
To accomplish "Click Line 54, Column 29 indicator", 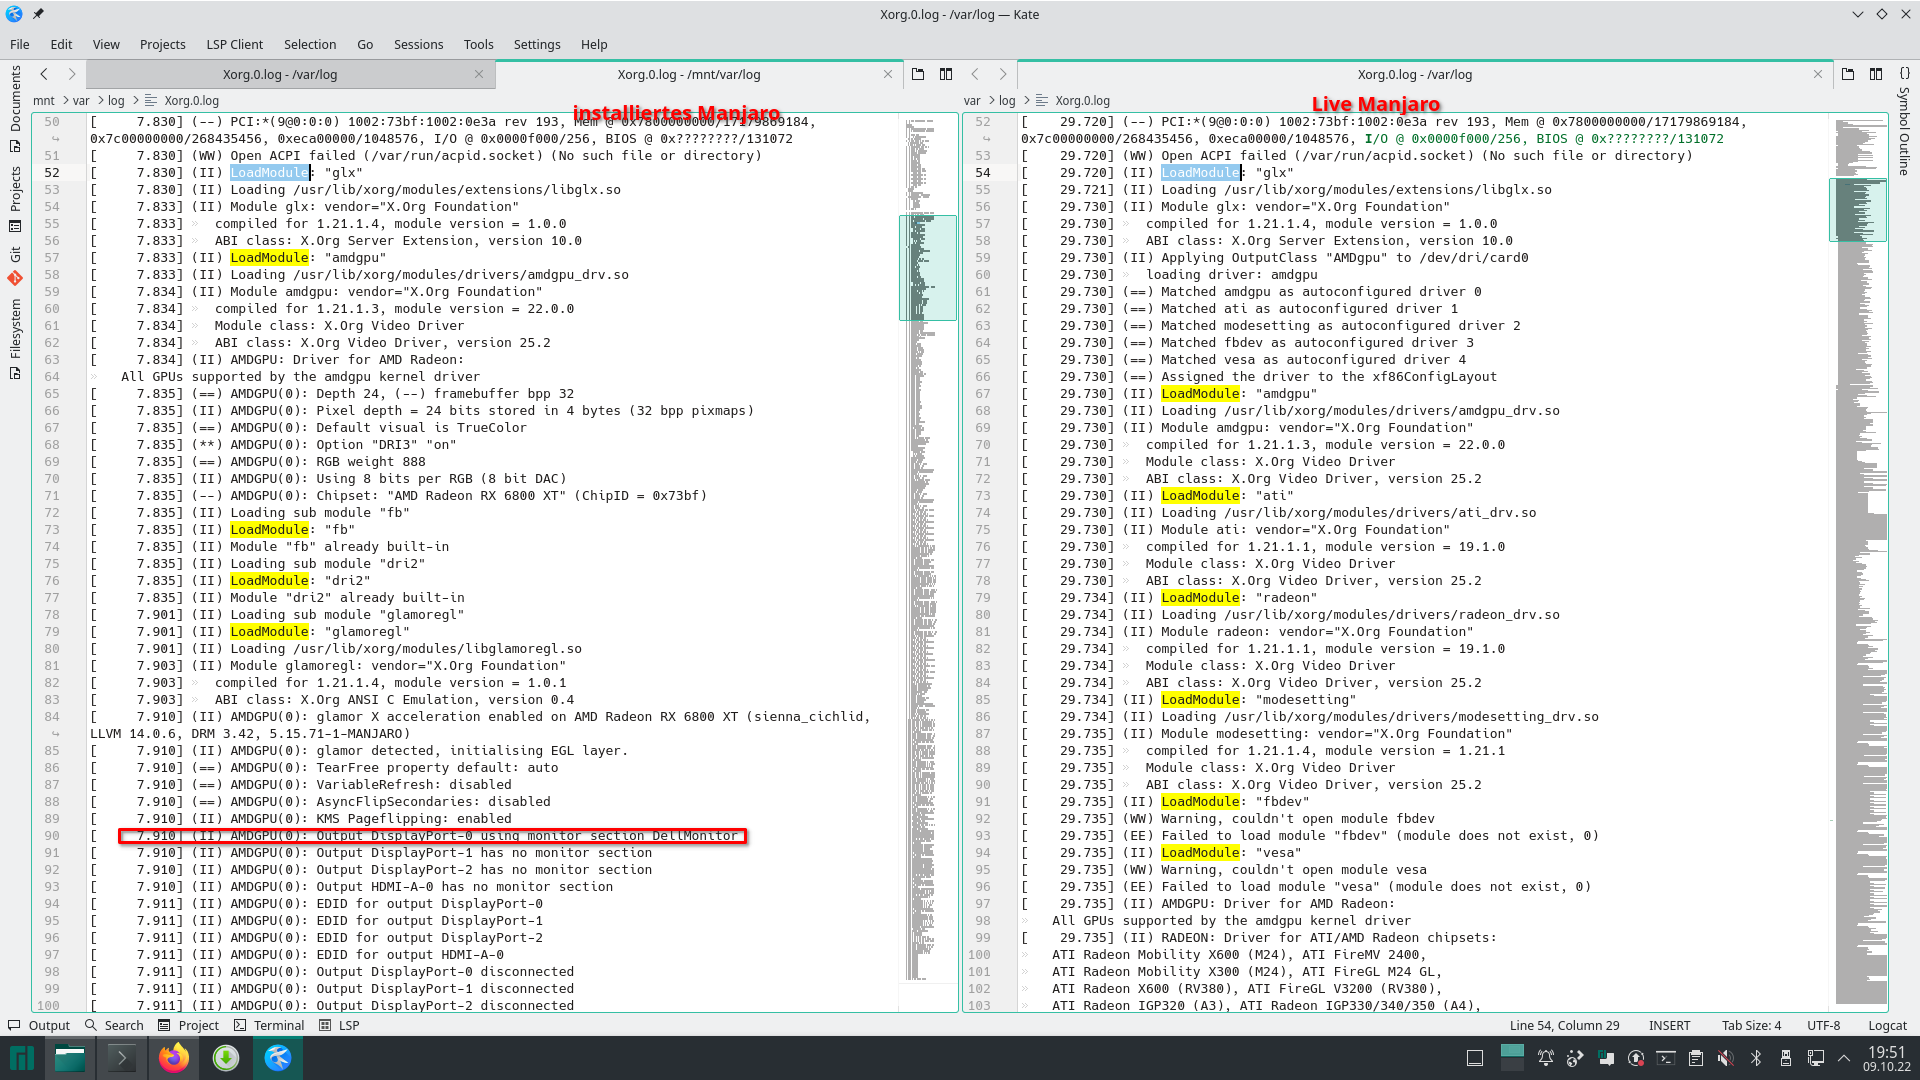I will [x=1564, y=1025].
